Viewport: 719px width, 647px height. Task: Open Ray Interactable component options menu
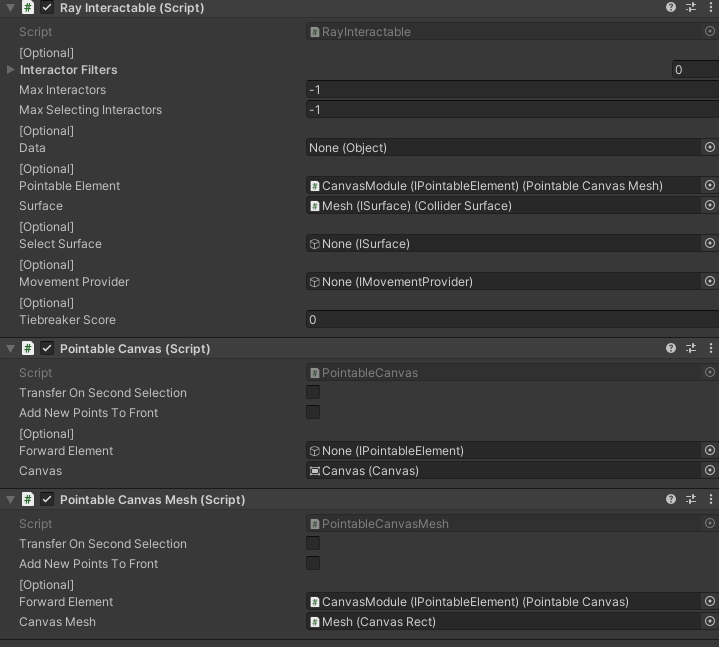tap(710, 7)
